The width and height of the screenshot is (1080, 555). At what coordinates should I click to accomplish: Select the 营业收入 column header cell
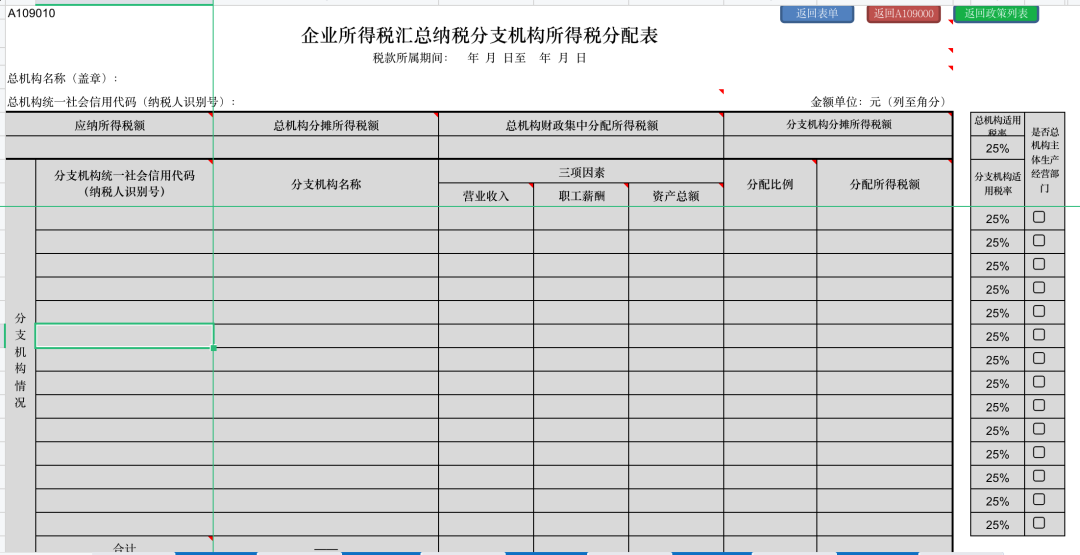click(x=485, y=196)
